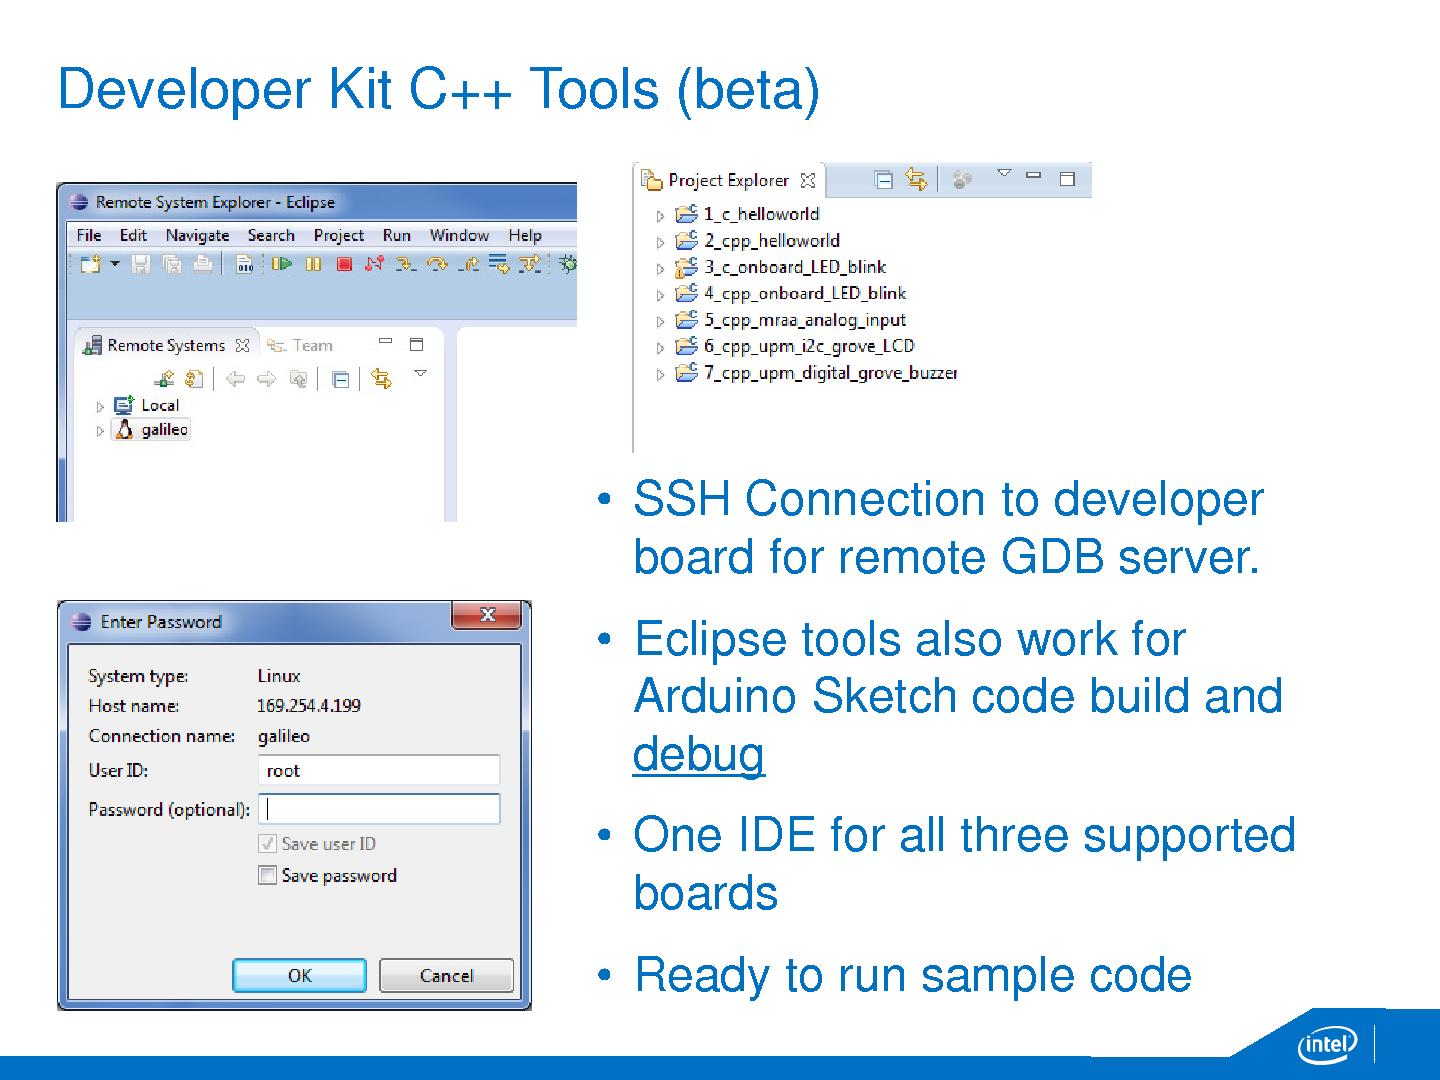The width and height of the screenshot is (1440, 1080).
Task: Enable the Save password checkbox
Action: tap(267, 875)
